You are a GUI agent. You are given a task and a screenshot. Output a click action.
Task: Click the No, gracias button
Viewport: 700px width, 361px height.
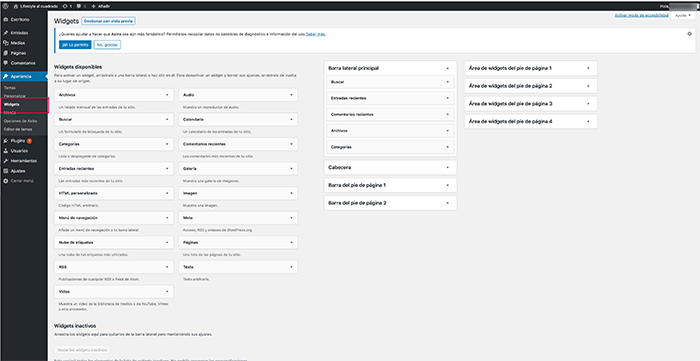pos(107,45)
